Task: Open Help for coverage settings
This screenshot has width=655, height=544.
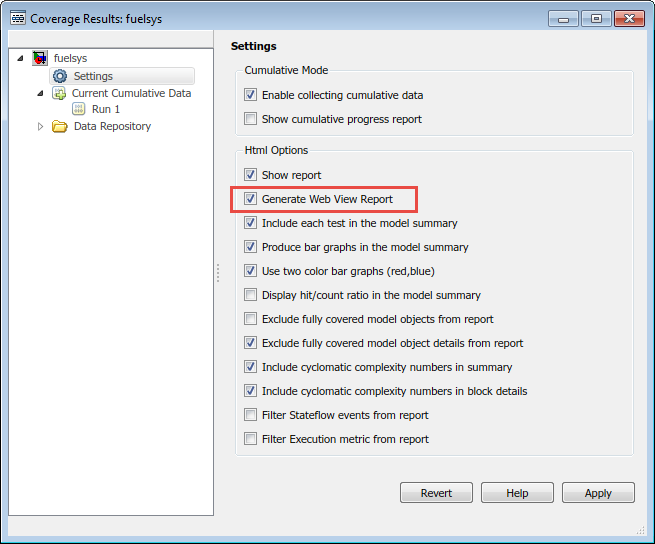Action: coord(517,493)
